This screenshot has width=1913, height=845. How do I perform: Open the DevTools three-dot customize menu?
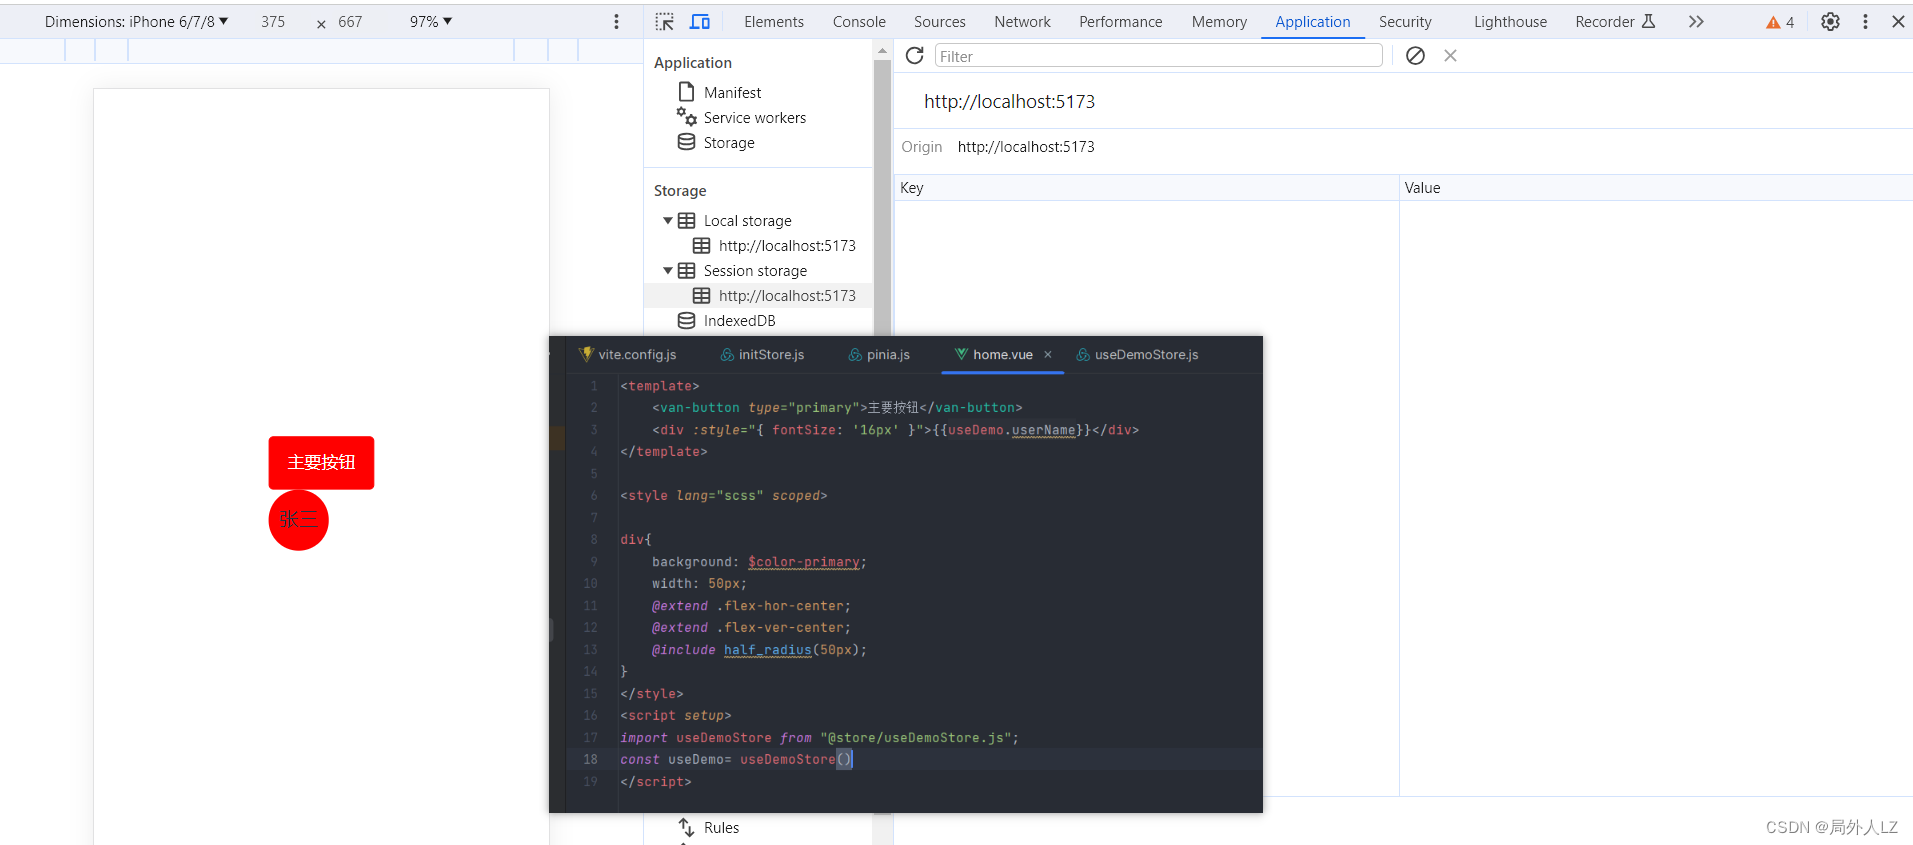click(1865, 22)
